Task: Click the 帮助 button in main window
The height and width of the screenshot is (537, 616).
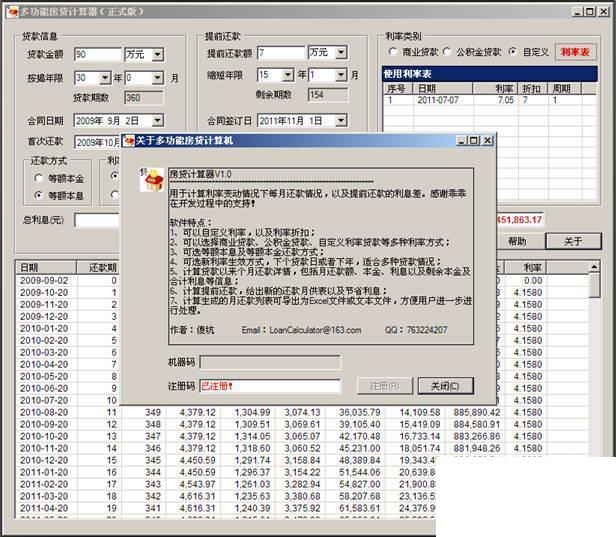Action: pyautogui.click(x=517, y=241)
